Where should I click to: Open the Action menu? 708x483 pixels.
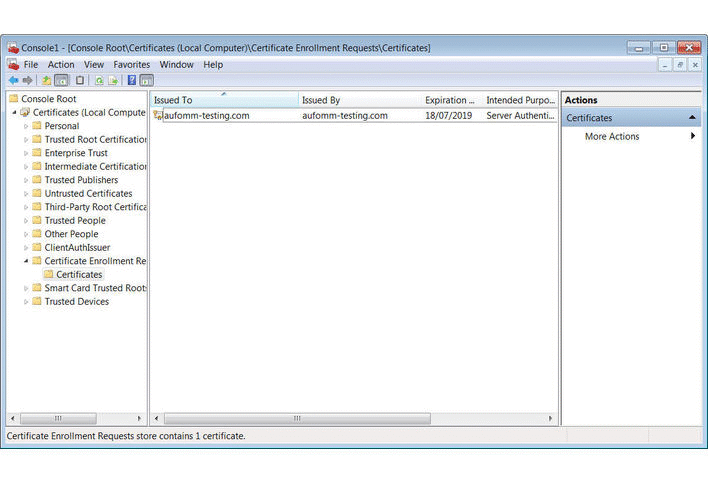pos(61,64)
